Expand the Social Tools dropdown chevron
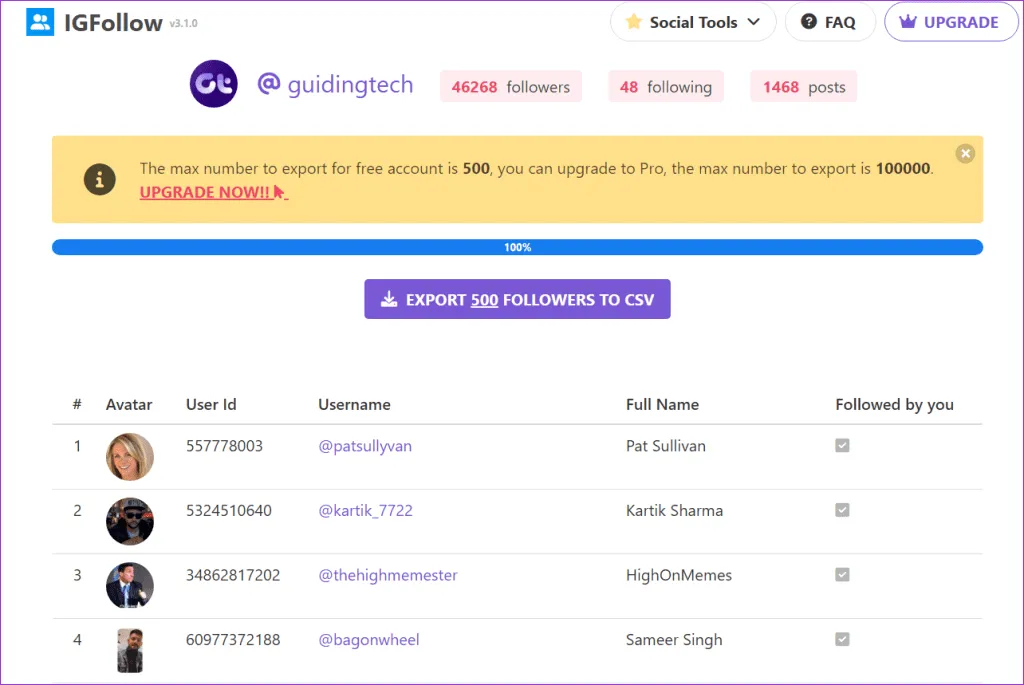 (x=754, y=22)
